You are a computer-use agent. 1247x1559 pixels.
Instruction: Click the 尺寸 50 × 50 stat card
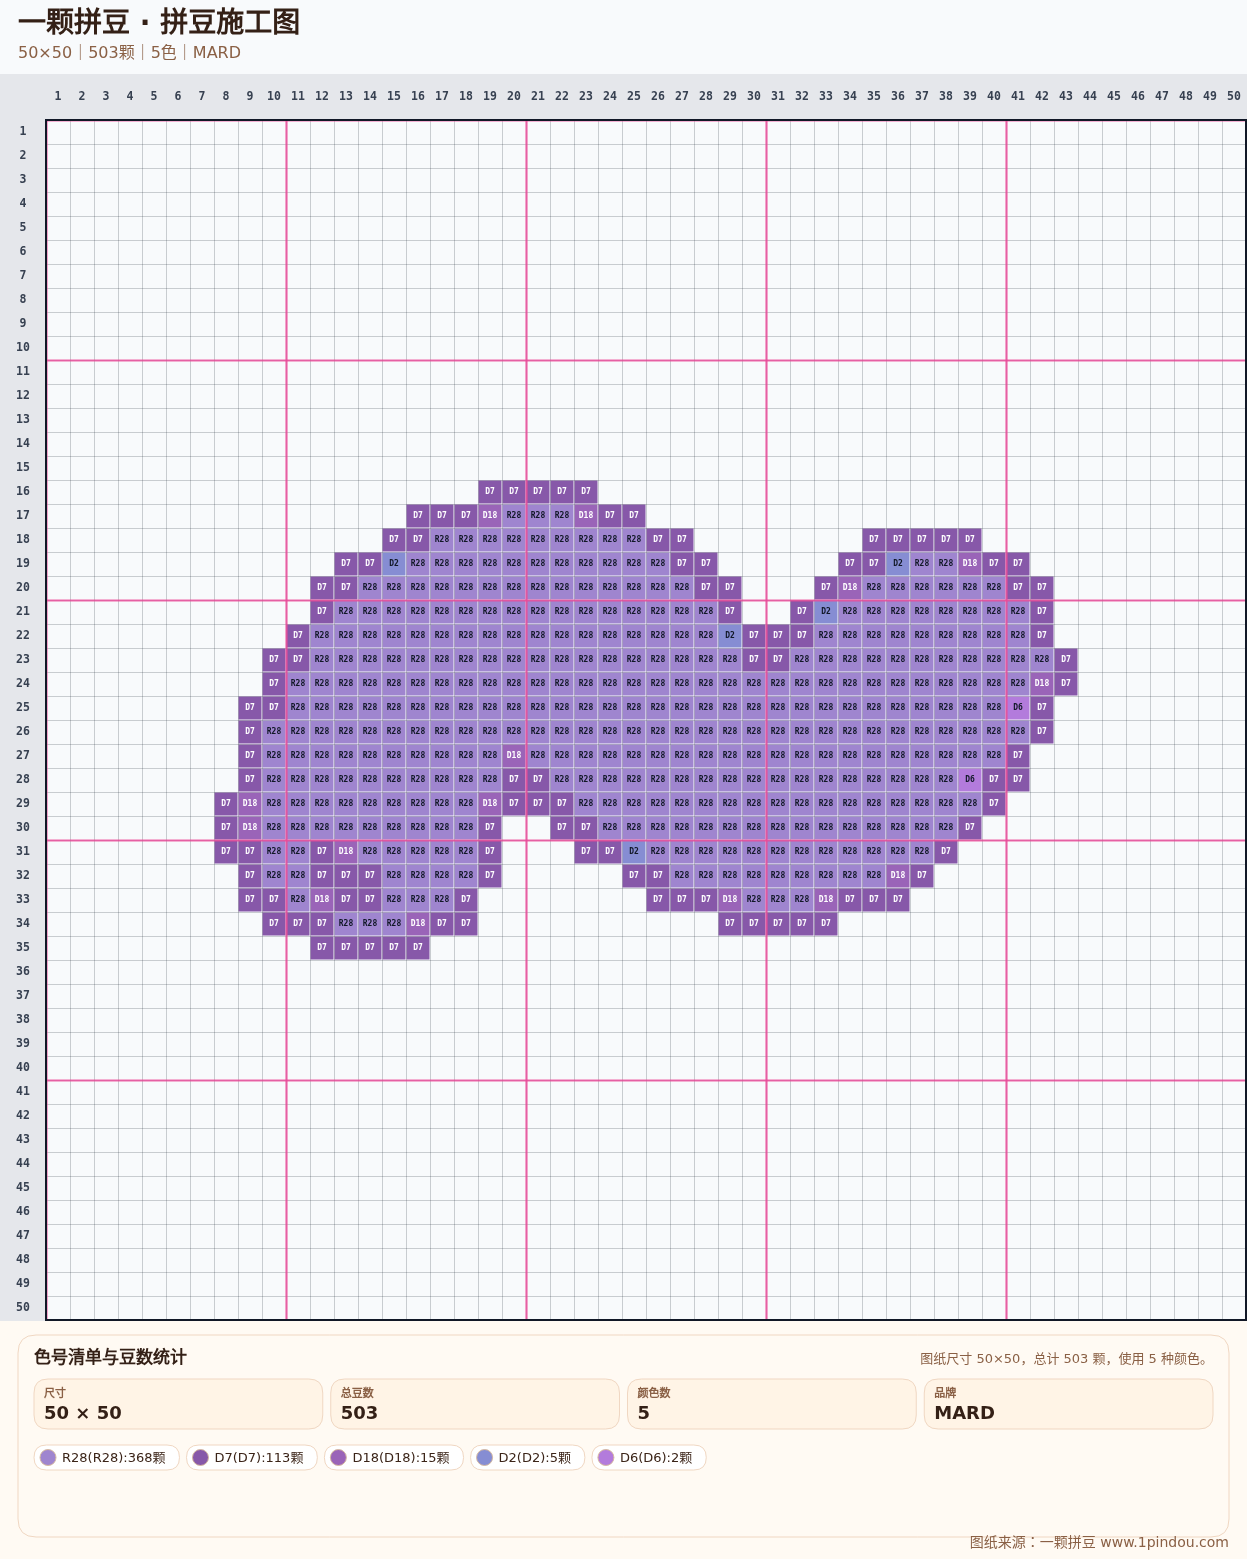click(178, 1404)
